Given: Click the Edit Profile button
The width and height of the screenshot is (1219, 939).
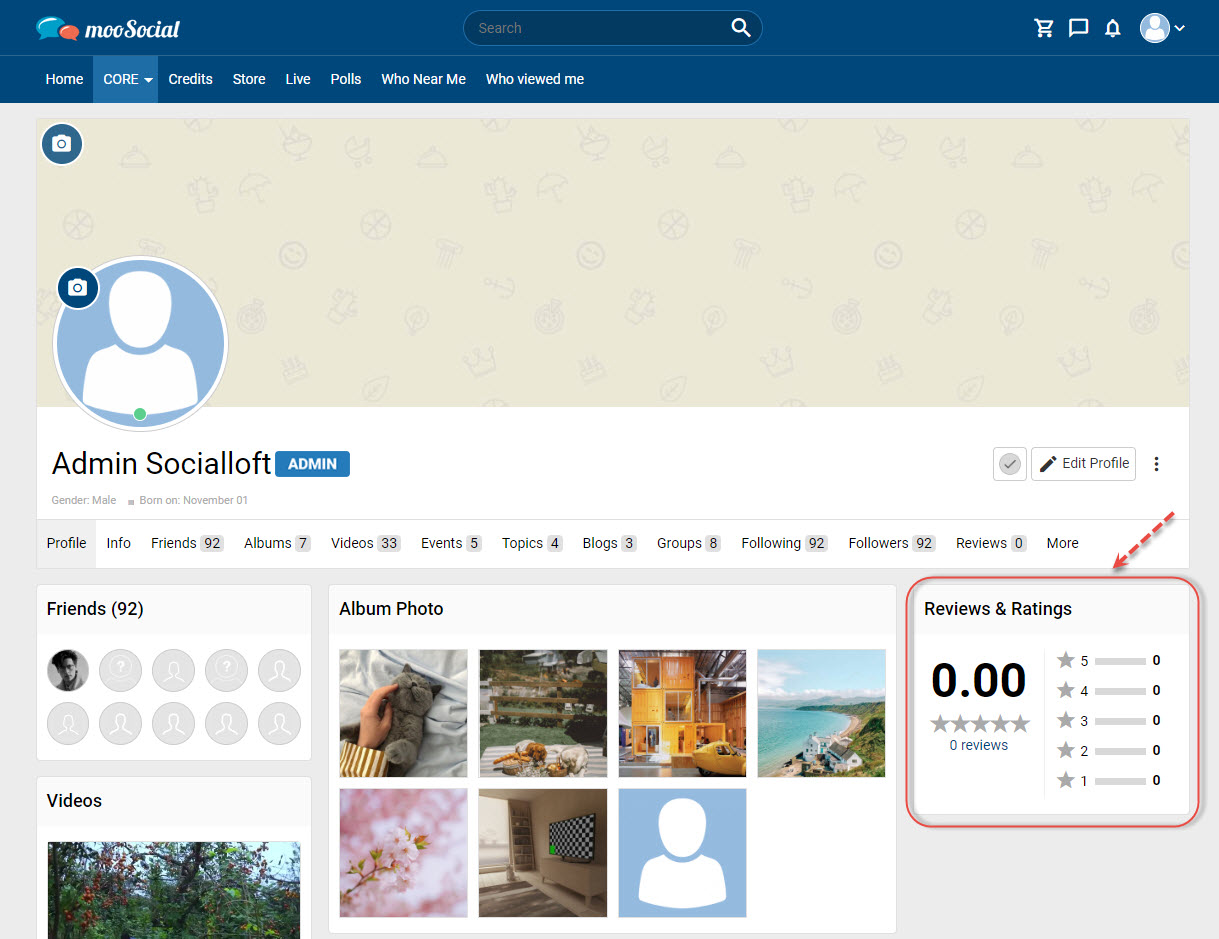Looking at the screenshot, I should coord(1083,464).
